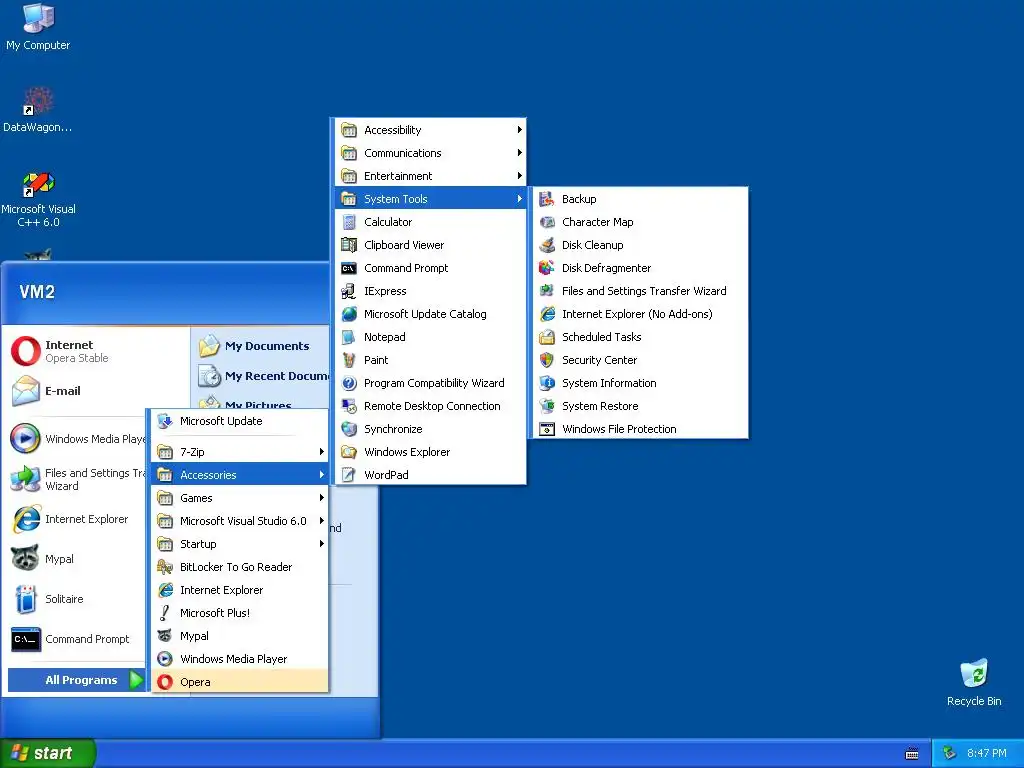
Task: Start Disk Defragmenter icon
Action: (547, 268)
